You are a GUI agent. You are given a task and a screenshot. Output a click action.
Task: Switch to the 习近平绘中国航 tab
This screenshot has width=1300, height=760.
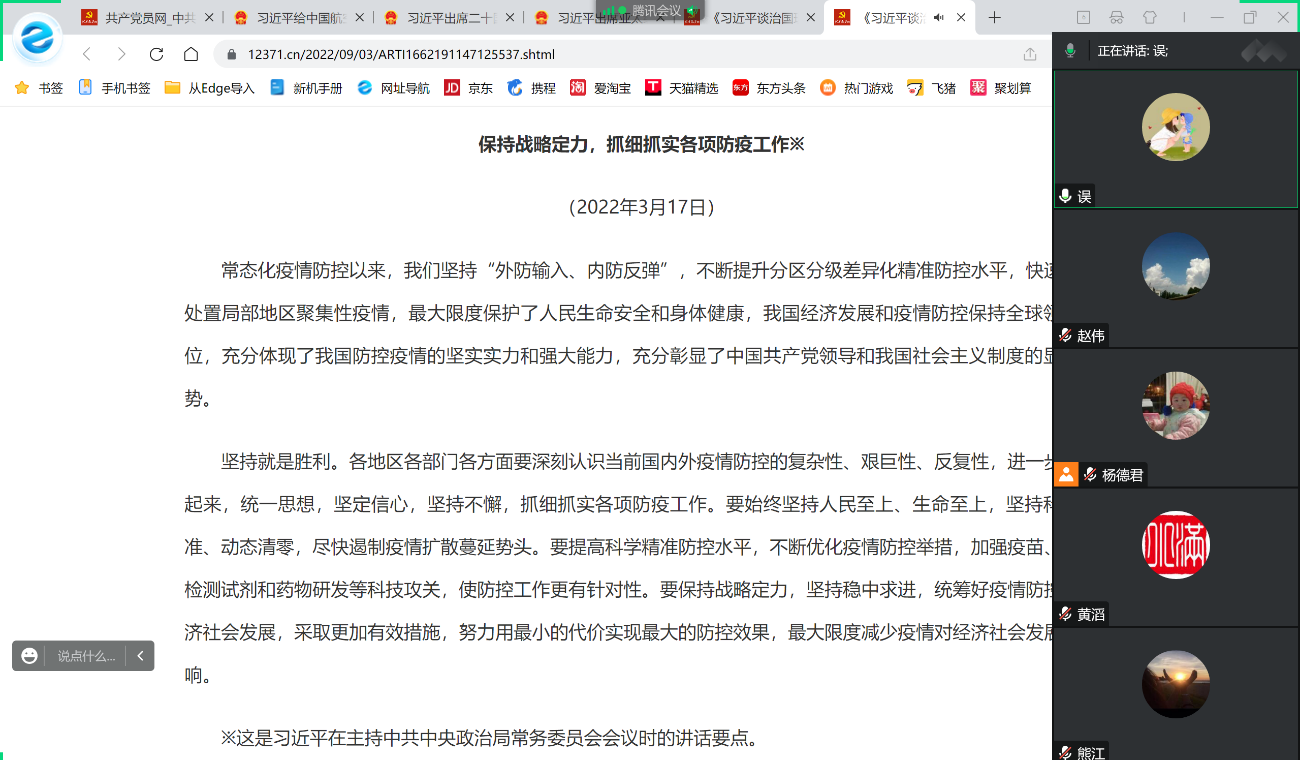[295, 18]
